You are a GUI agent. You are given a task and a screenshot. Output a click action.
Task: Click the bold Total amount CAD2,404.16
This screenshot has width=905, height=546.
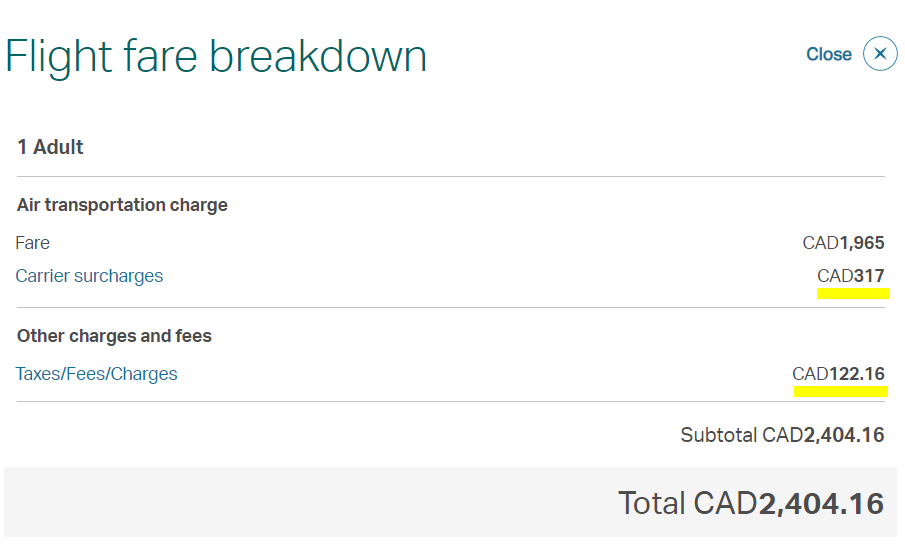click(x=788, y=503)
